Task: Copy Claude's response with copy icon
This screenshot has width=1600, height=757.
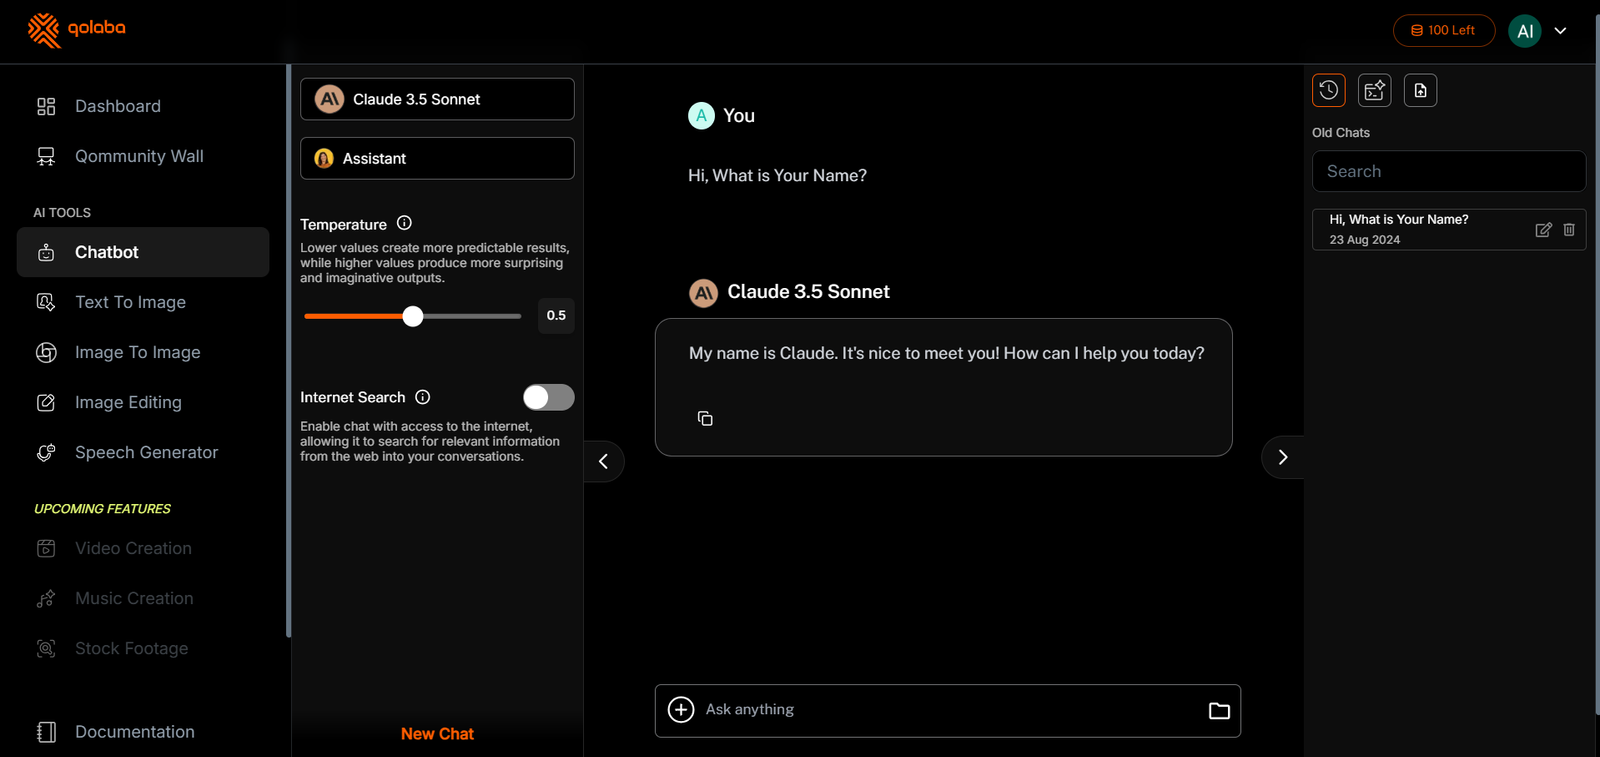Action: pyautogui.click(x=705, y=418)
